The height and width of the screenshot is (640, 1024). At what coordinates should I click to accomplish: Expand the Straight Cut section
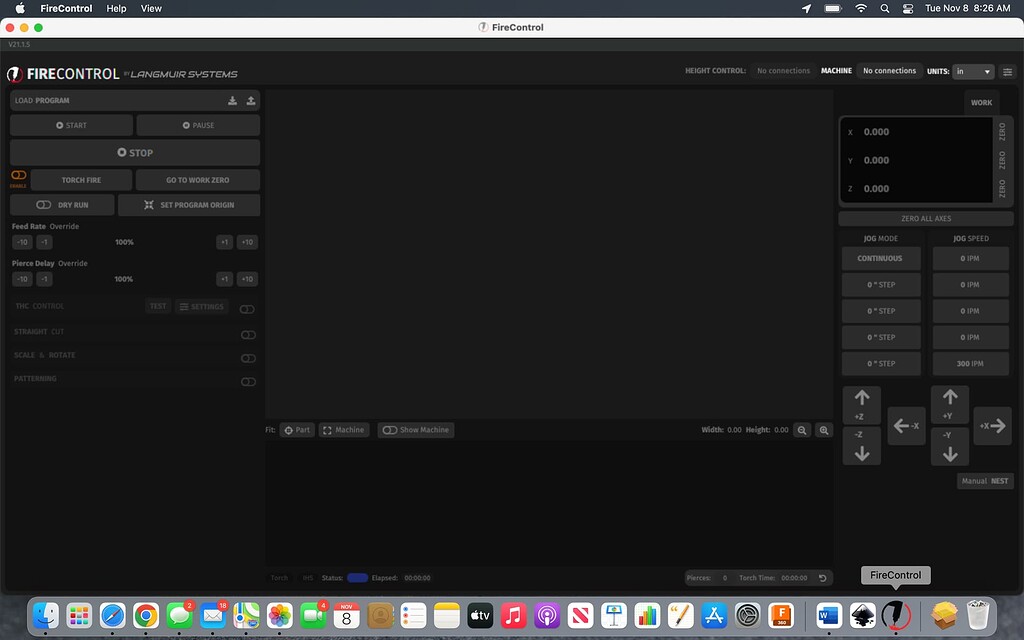[x=248, y=335]
